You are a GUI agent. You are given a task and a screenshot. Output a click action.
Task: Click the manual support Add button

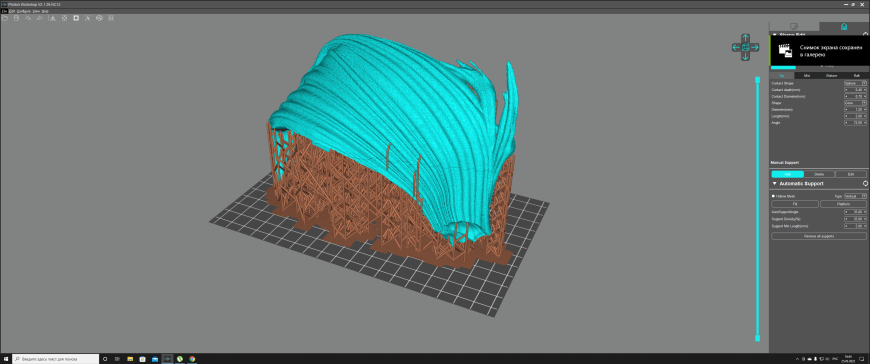click(787, 174)
